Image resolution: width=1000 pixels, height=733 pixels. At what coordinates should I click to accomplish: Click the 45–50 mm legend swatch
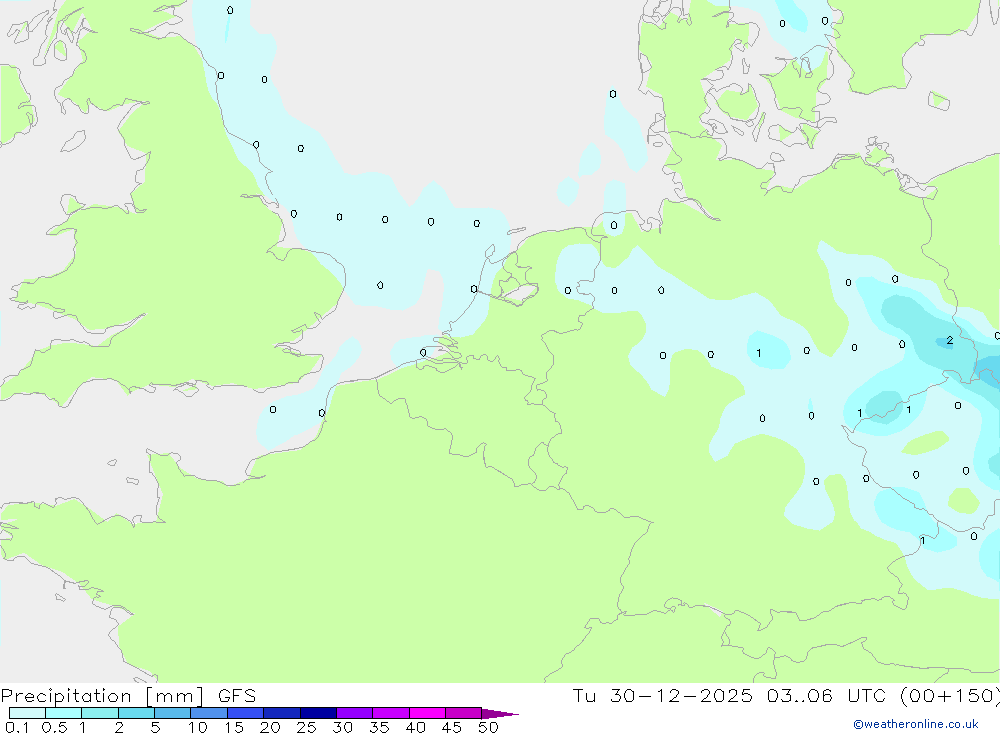point(464,713)
